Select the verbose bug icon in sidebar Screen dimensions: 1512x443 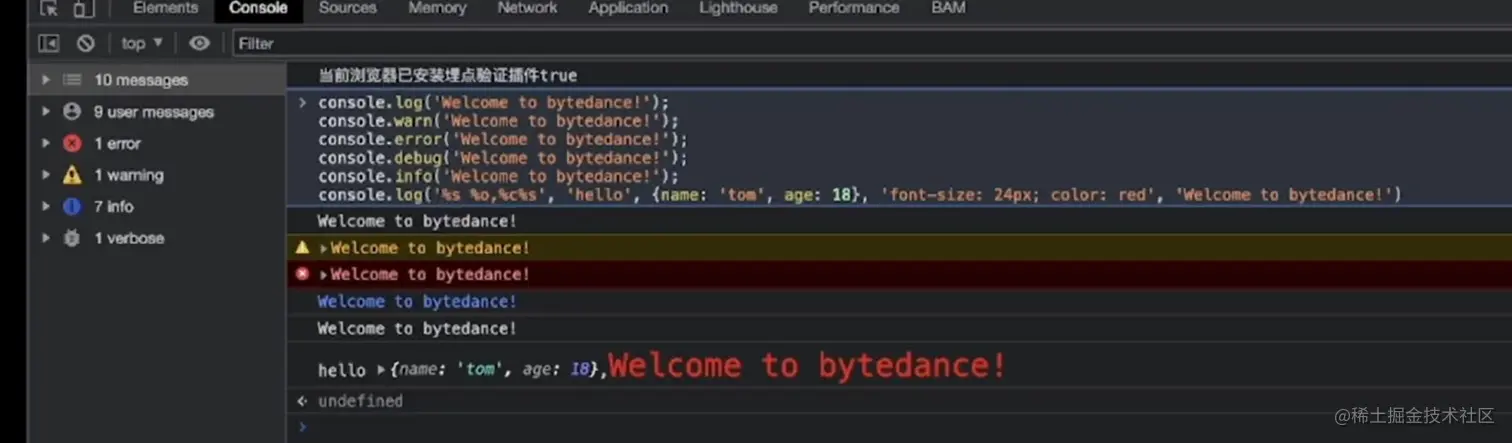click(x=72, y=238)
